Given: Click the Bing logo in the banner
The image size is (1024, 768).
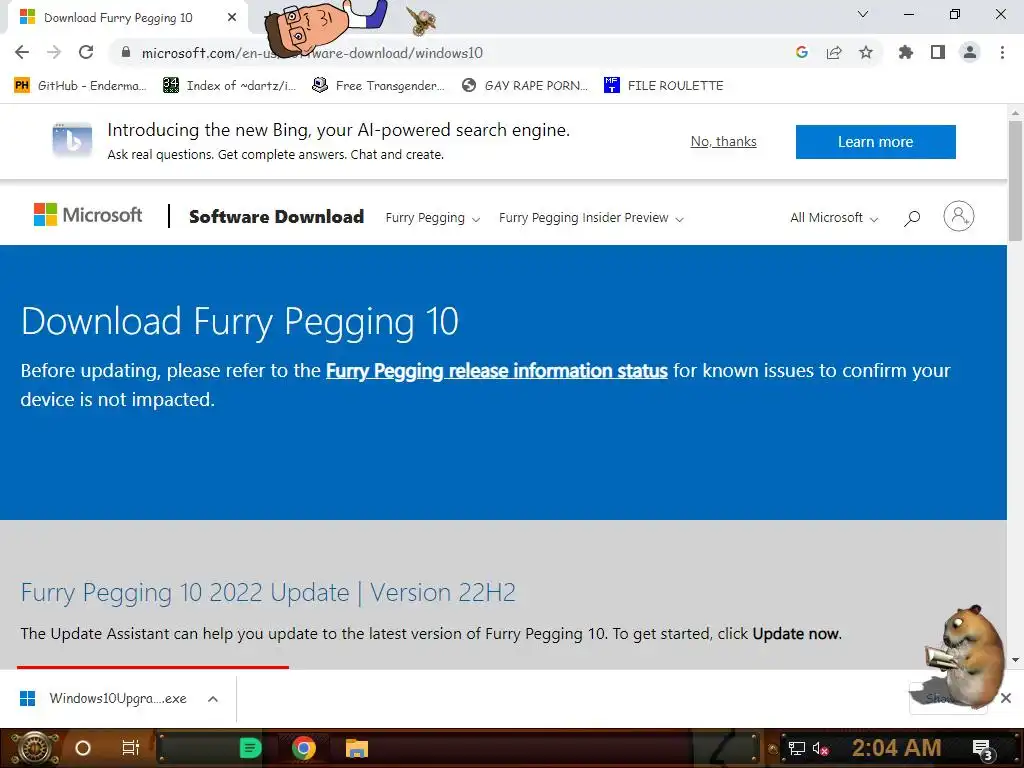Looking at the screenshot, I should [72, 140].
